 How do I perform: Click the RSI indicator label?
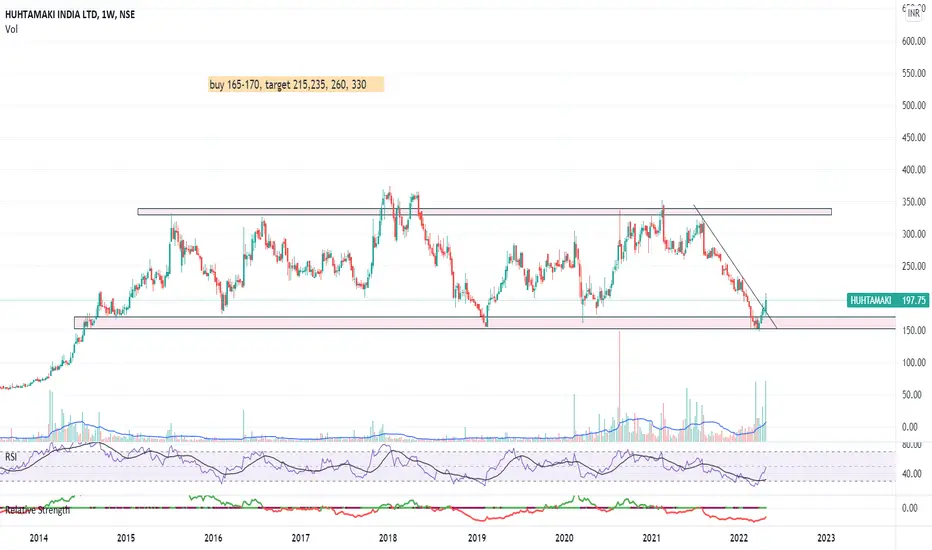[x=11, y=457]
